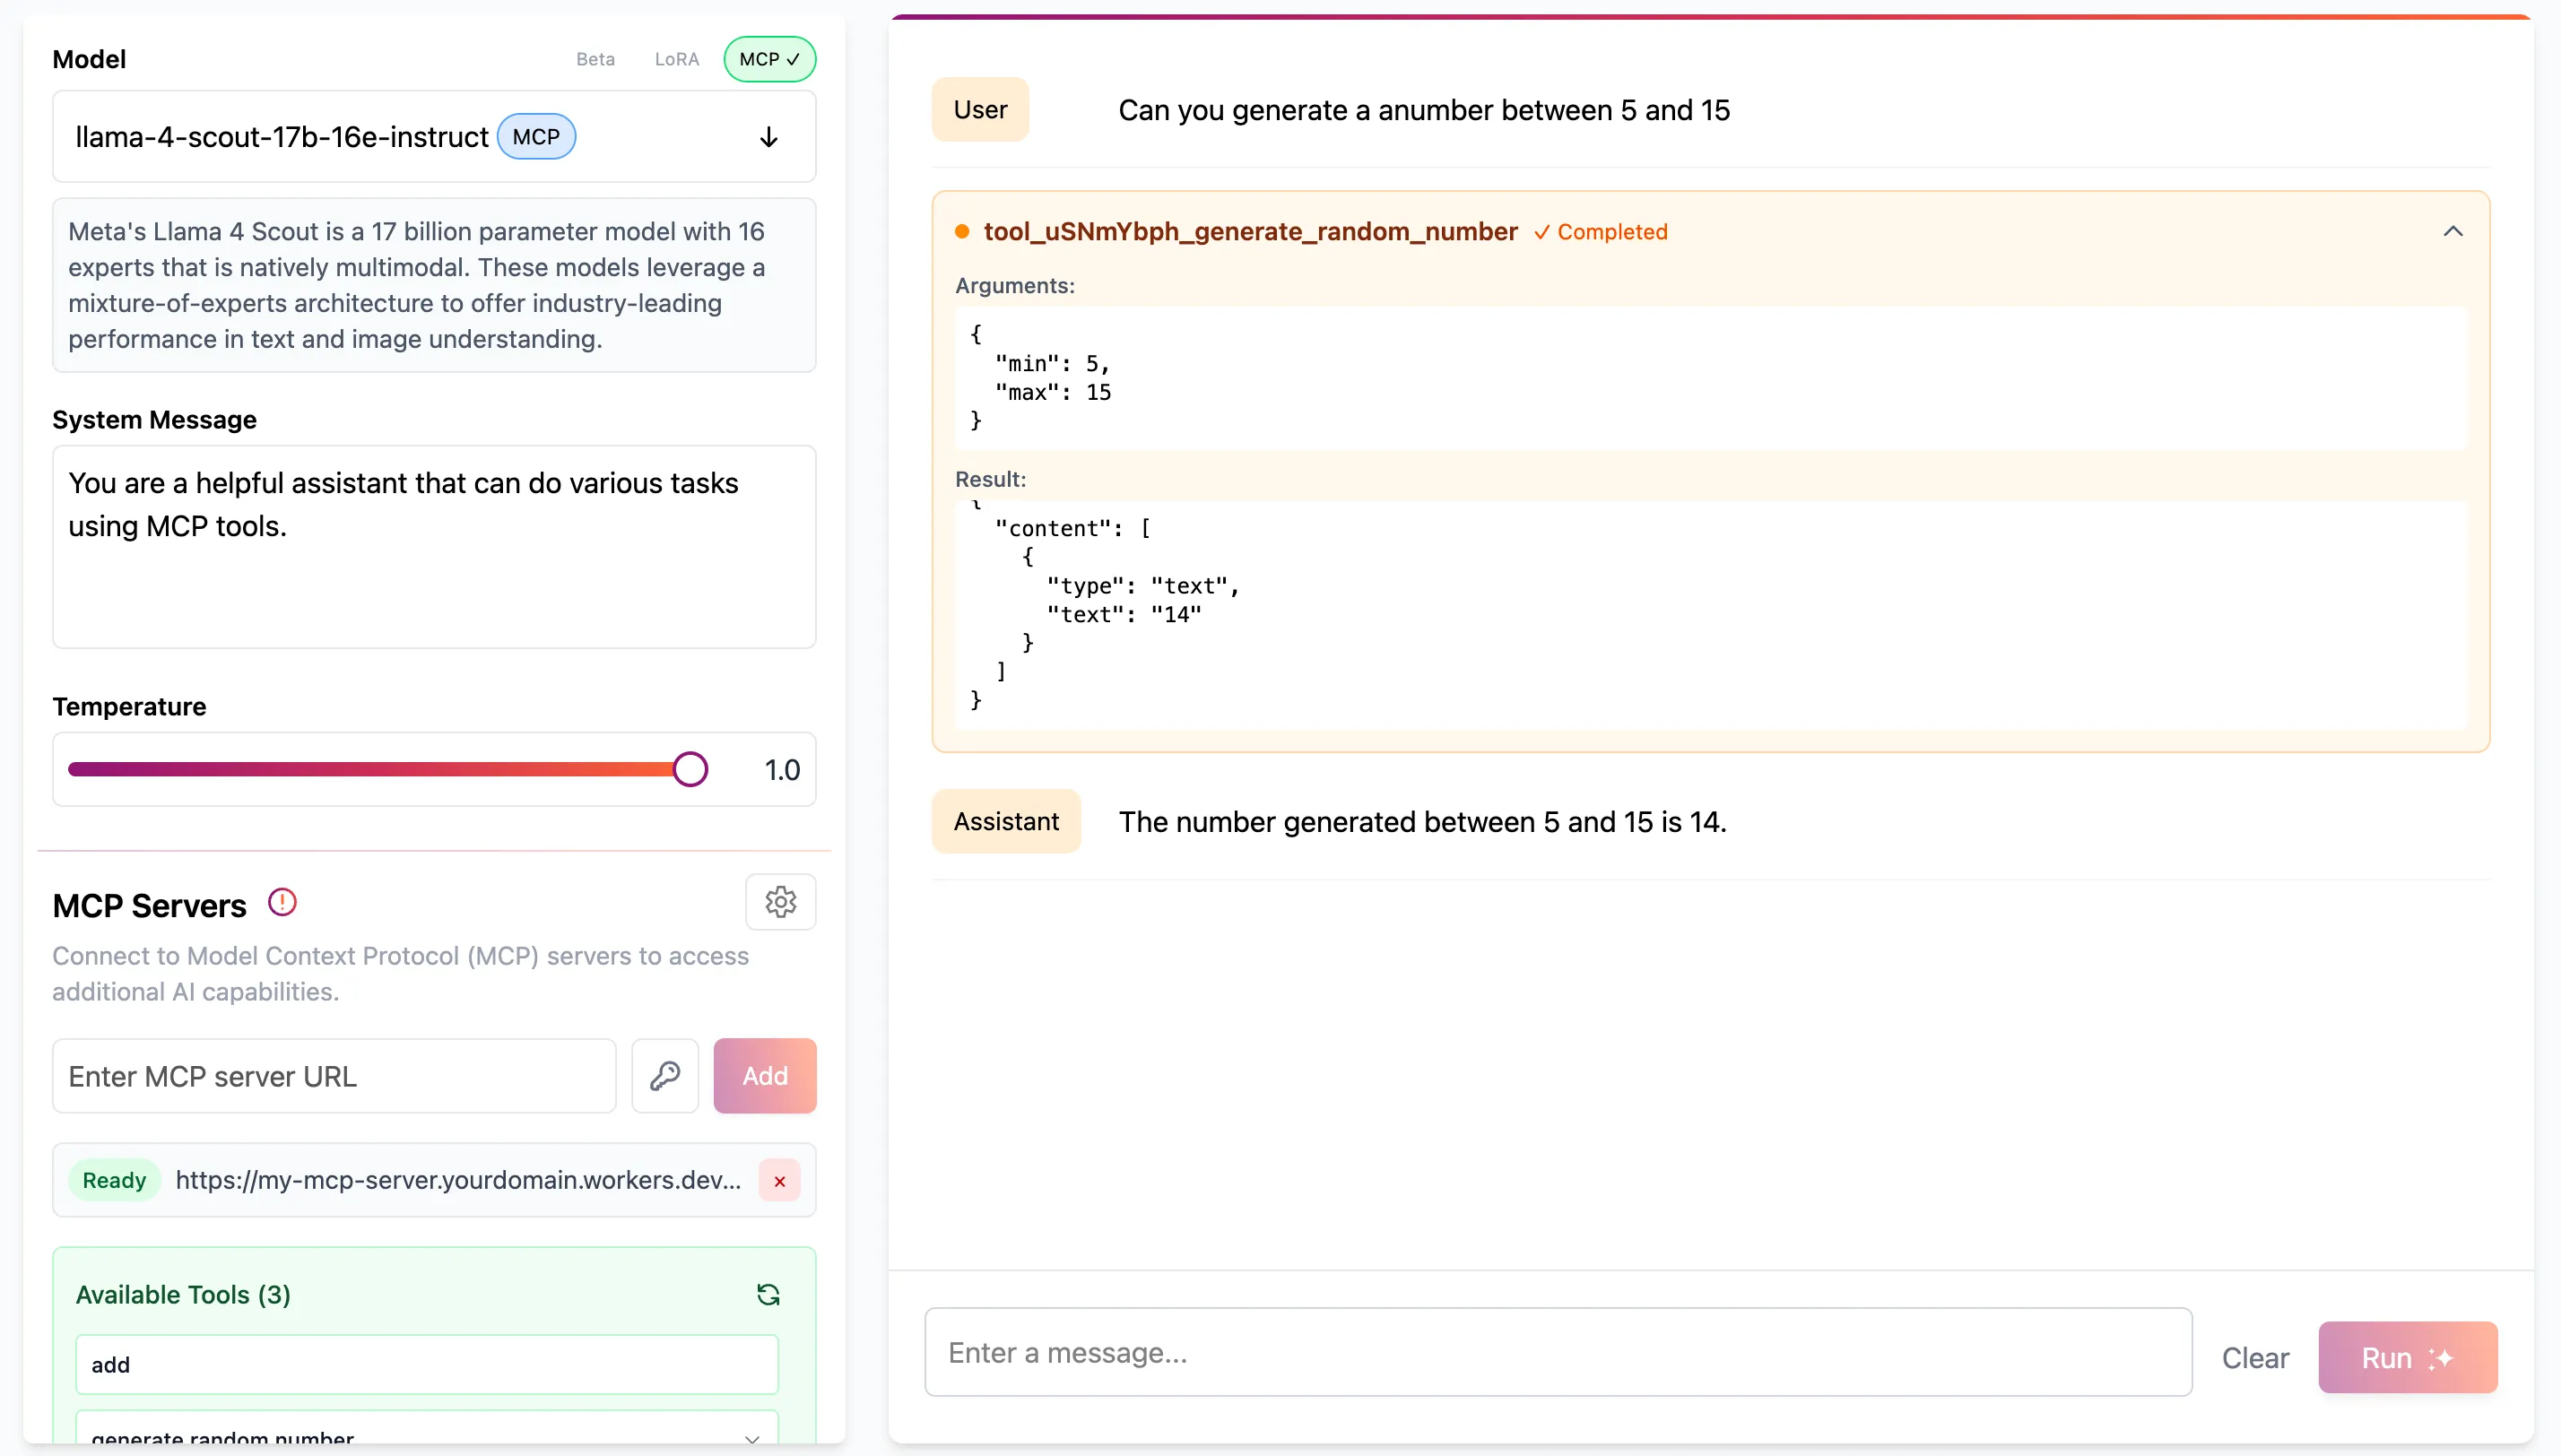Click Add to register a new MCP server
Screen dimensions: 2561x1456
[764, 1075]
